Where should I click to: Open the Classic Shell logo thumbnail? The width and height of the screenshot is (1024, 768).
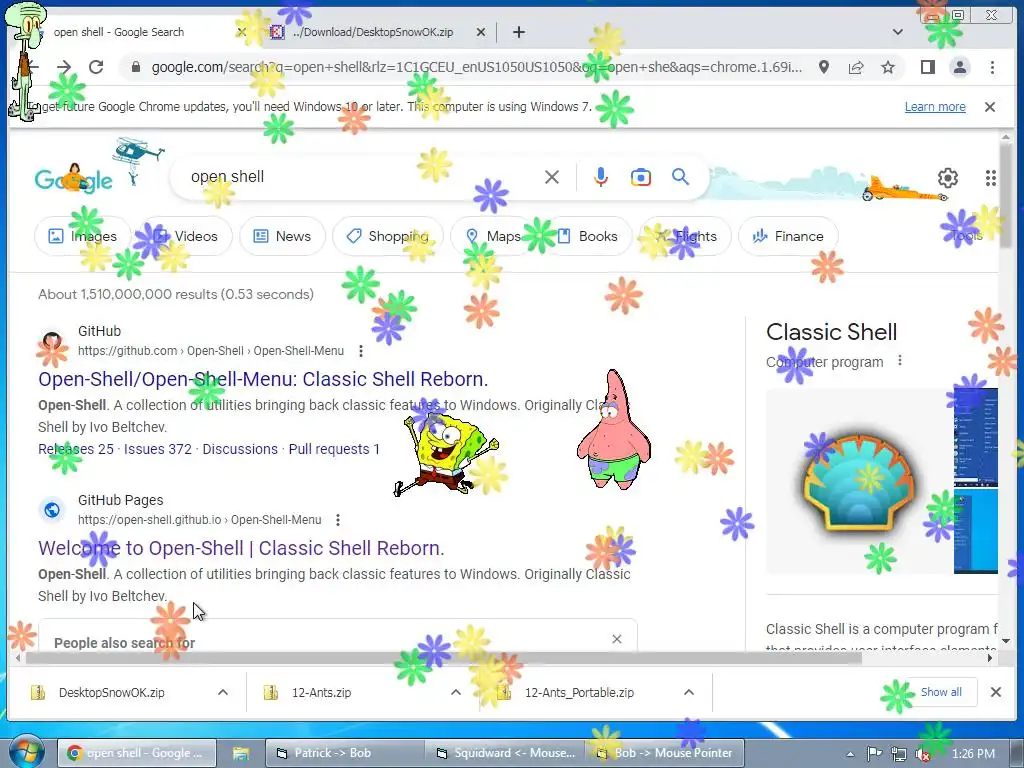tap(857, 483)
